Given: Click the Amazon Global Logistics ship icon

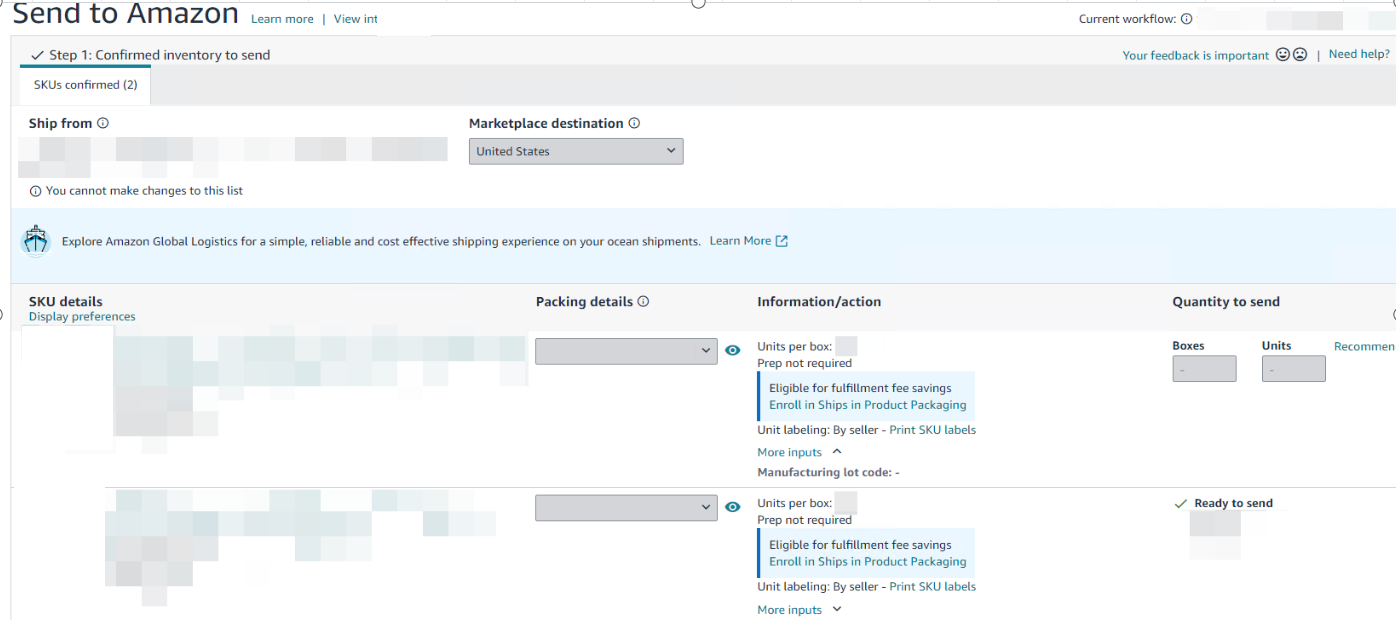Looking at the screenshot, I should click(36, 241).
